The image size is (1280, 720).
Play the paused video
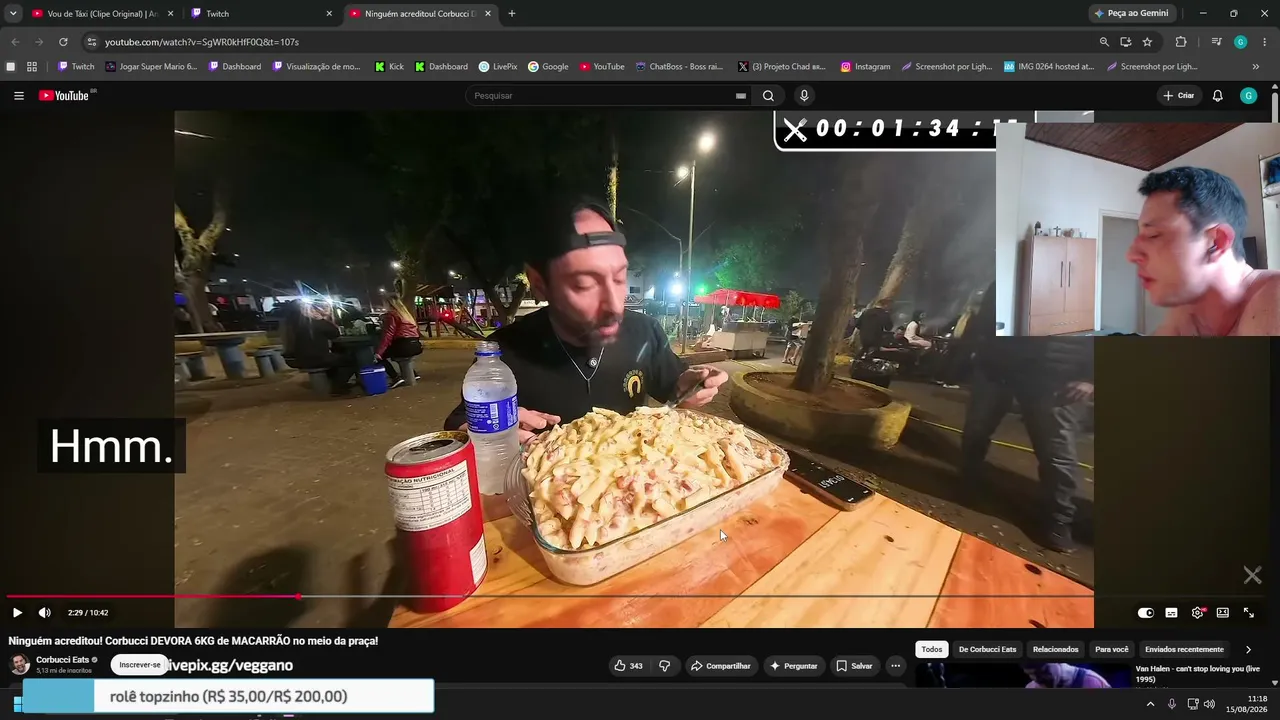coord(17,613)
